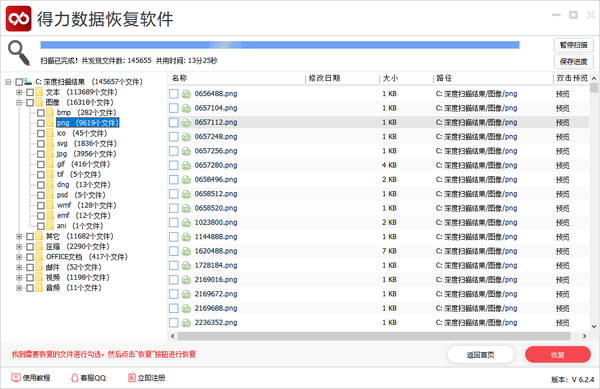Click the blue scan progress bar
Viewport: 600px width, 389px height.
280,45
